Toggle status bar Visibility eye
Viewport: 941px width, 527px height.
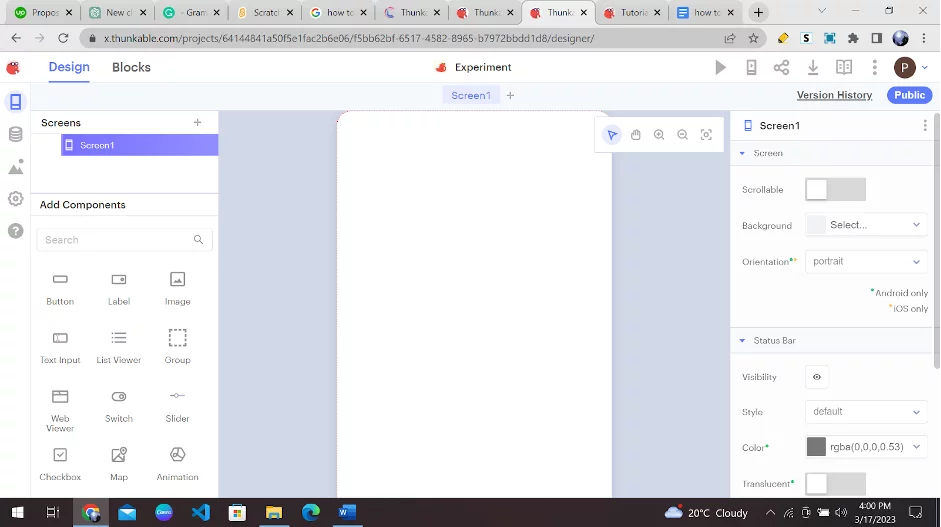817,377
